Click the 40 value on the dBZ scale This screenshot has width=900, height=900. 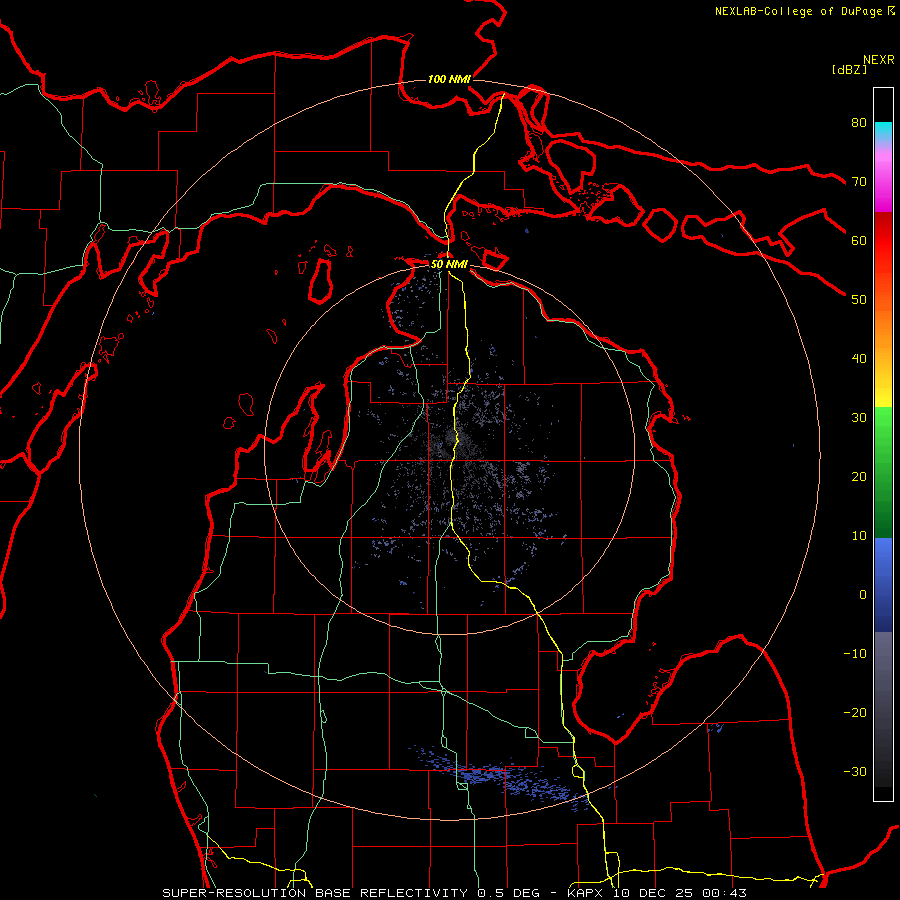pyautogui.click(x=859, y=359)
